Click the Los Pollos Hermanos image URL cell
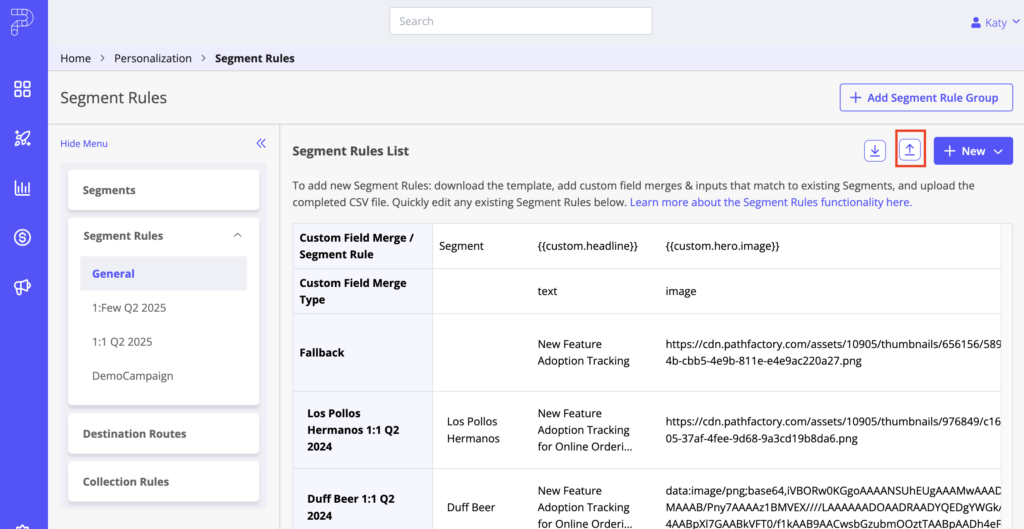This screenshot has height=529, width=1024. [x=832, y=430]
